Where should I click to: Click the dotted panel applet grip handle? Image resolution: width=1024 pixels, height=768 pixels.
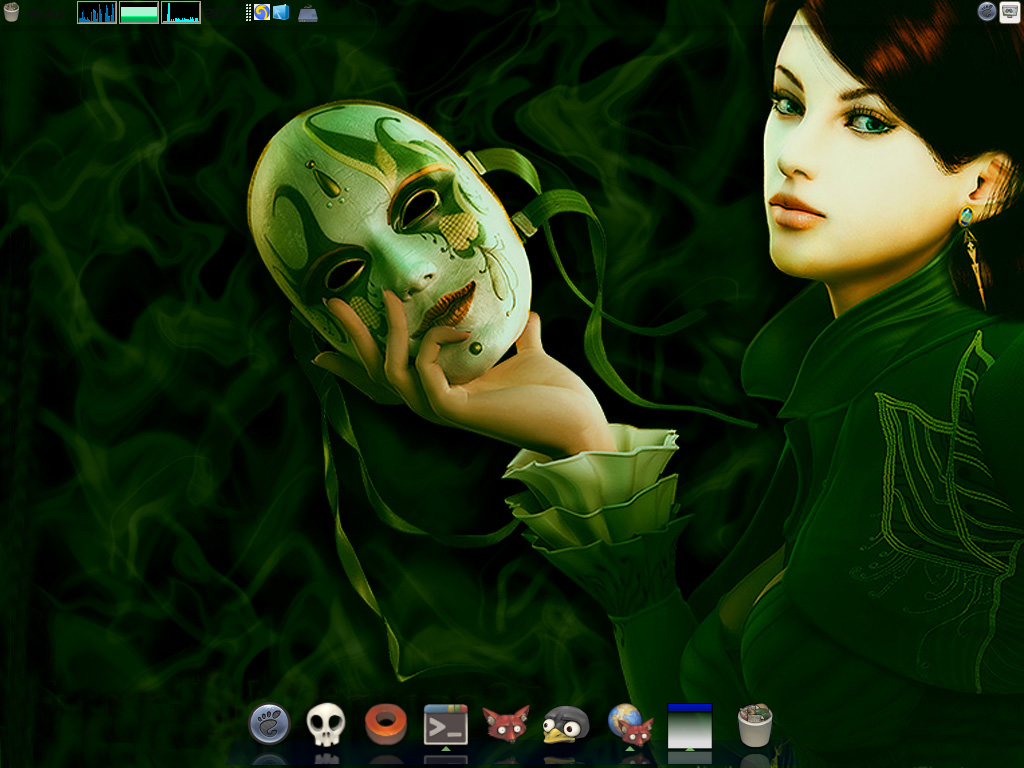tap(248, 12)
